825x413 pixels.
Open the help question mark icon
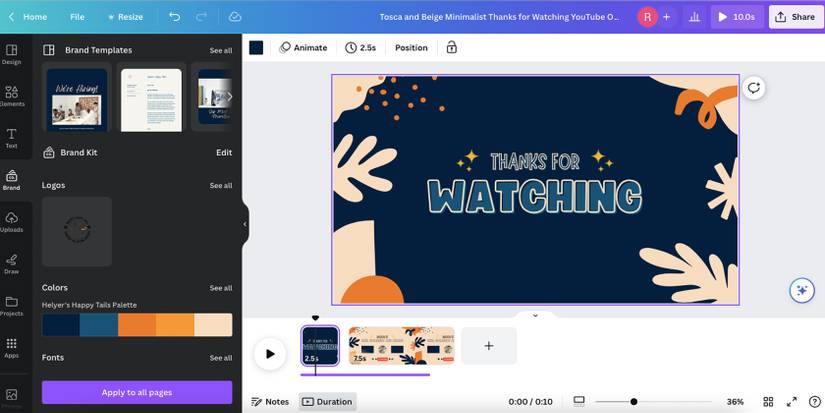point(814,402)
